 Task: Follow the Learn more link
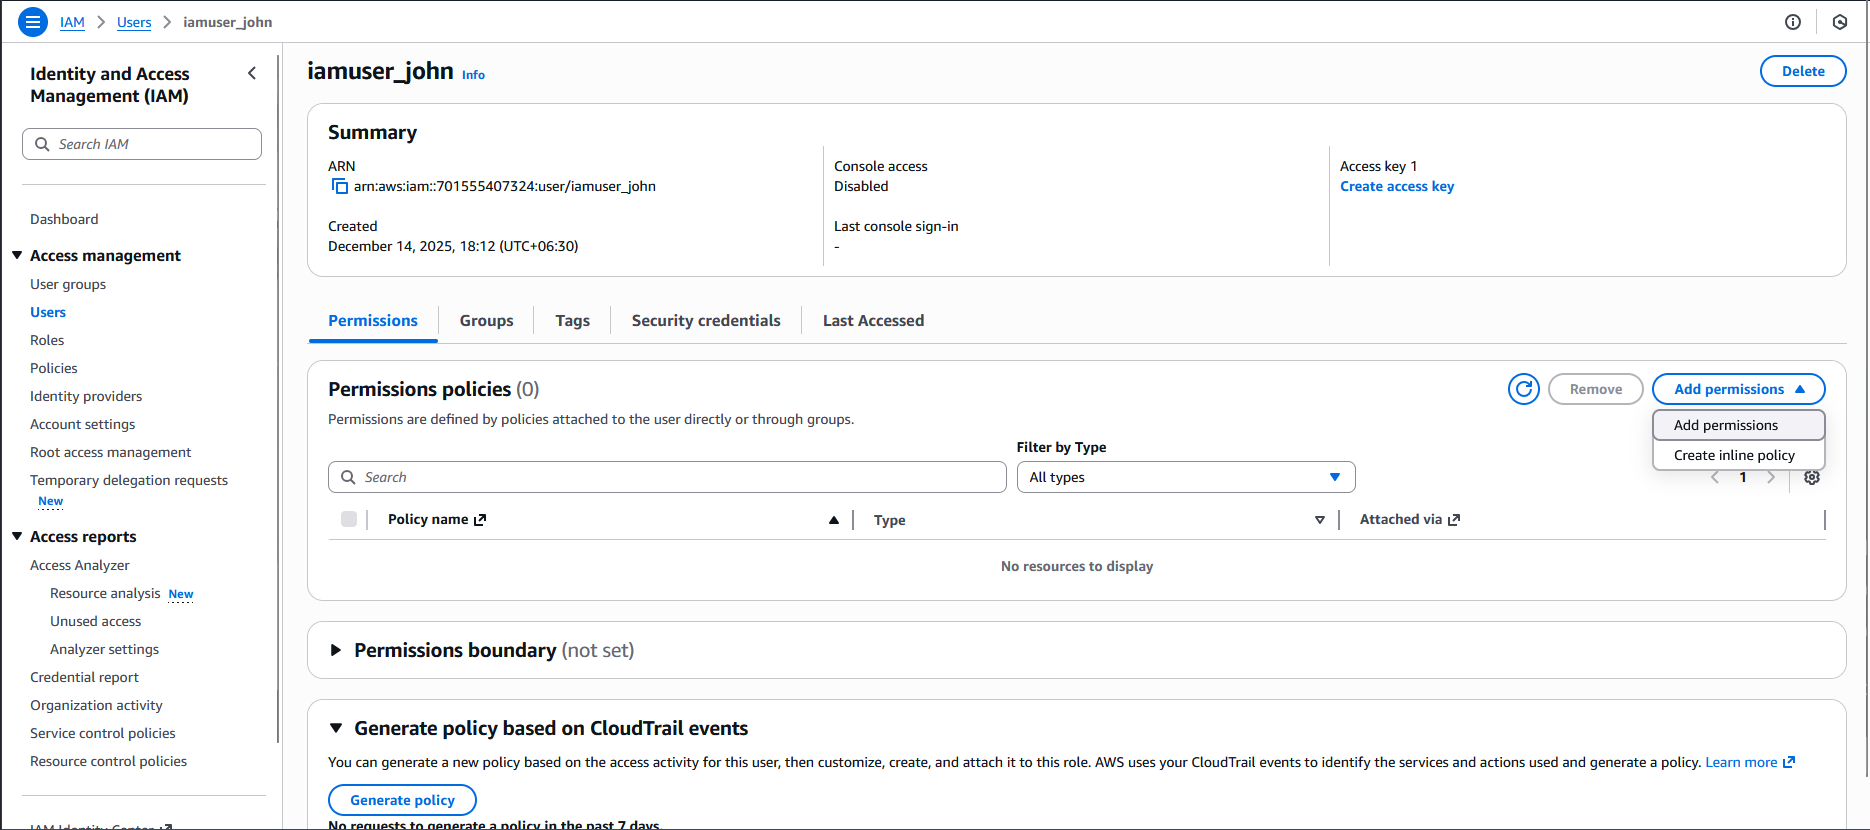tap(1750, 762)
